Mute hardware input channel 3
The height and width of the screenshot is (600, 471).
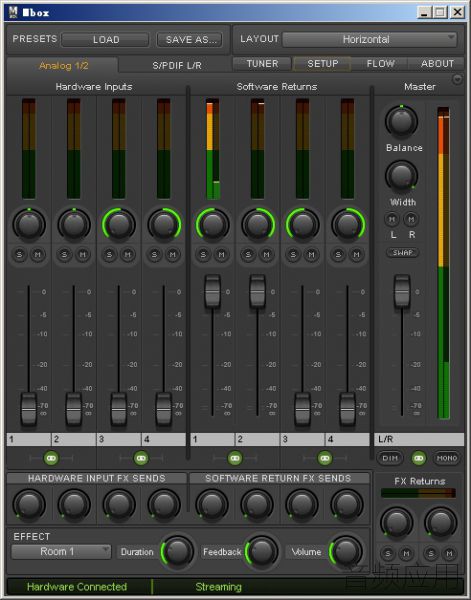[x=128, y=254]
